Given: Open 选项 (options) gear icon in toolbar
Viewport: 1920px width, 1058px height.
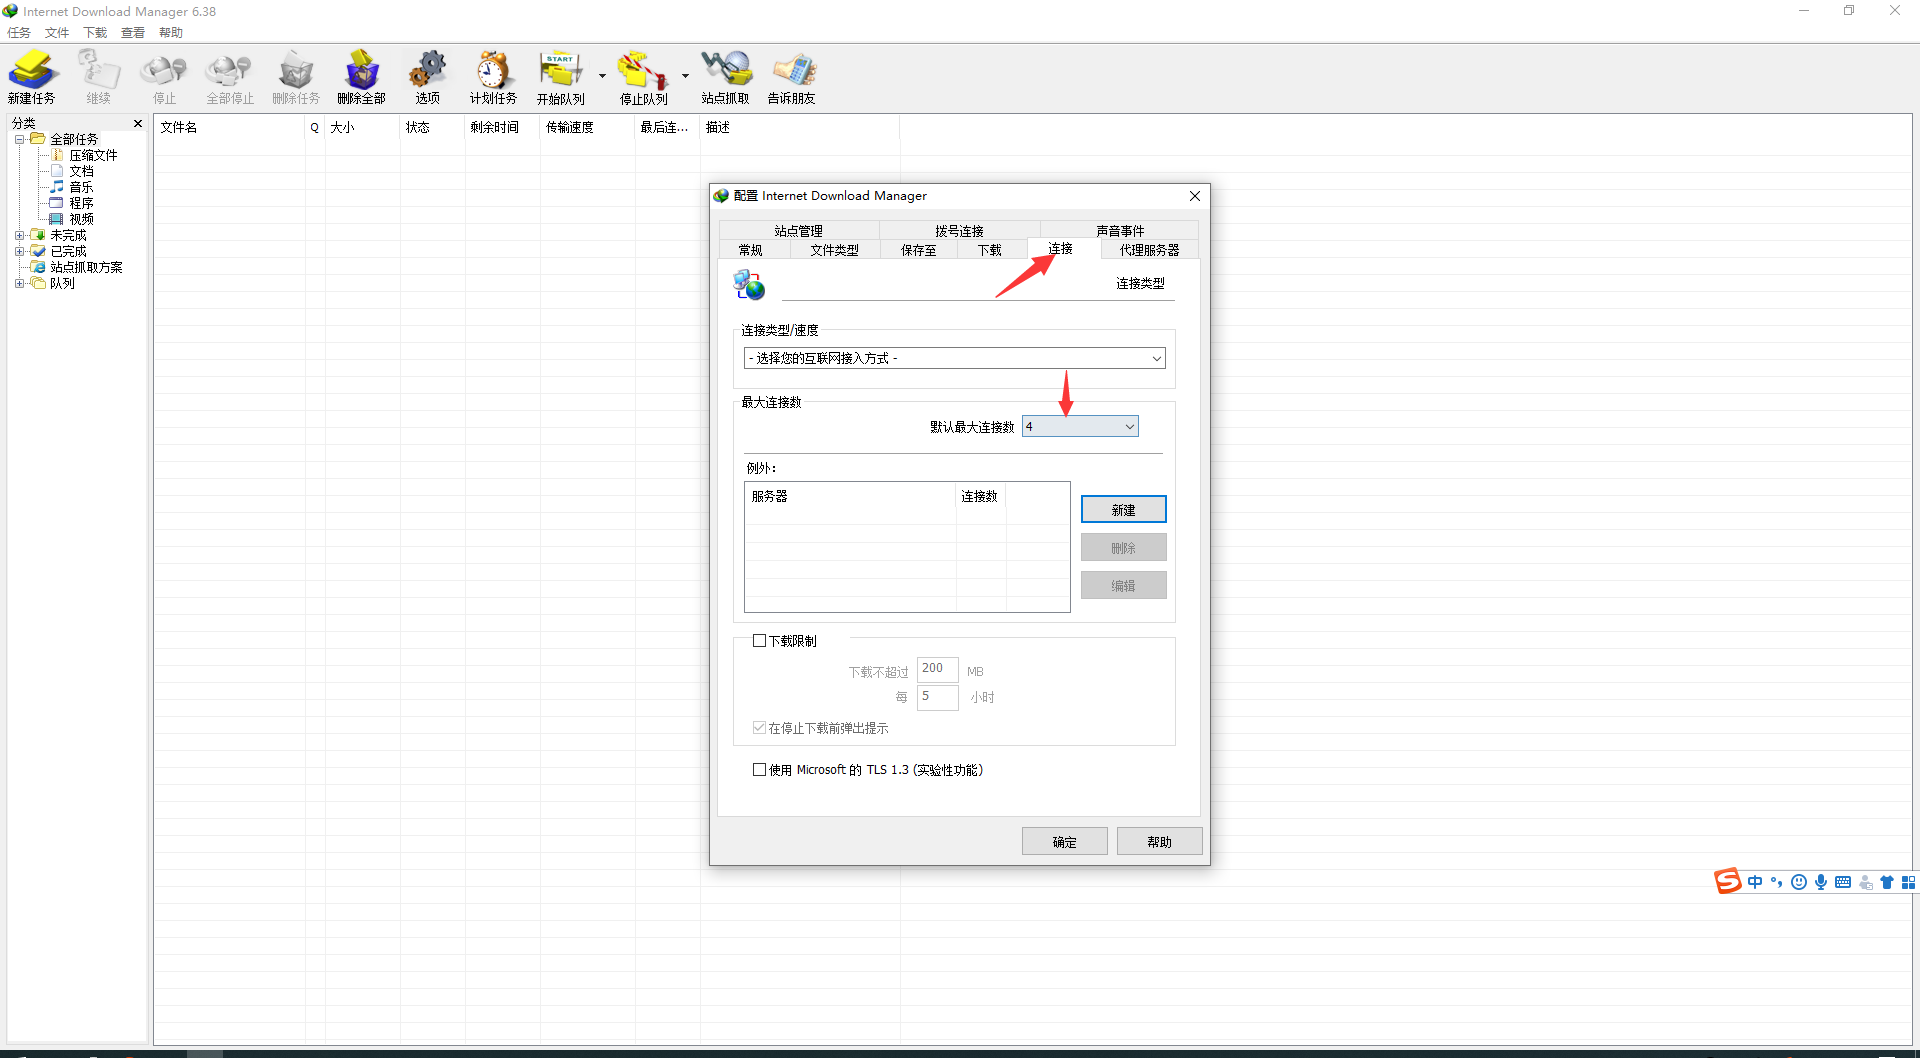Looking at the screenshot, I should pos(428,77).
